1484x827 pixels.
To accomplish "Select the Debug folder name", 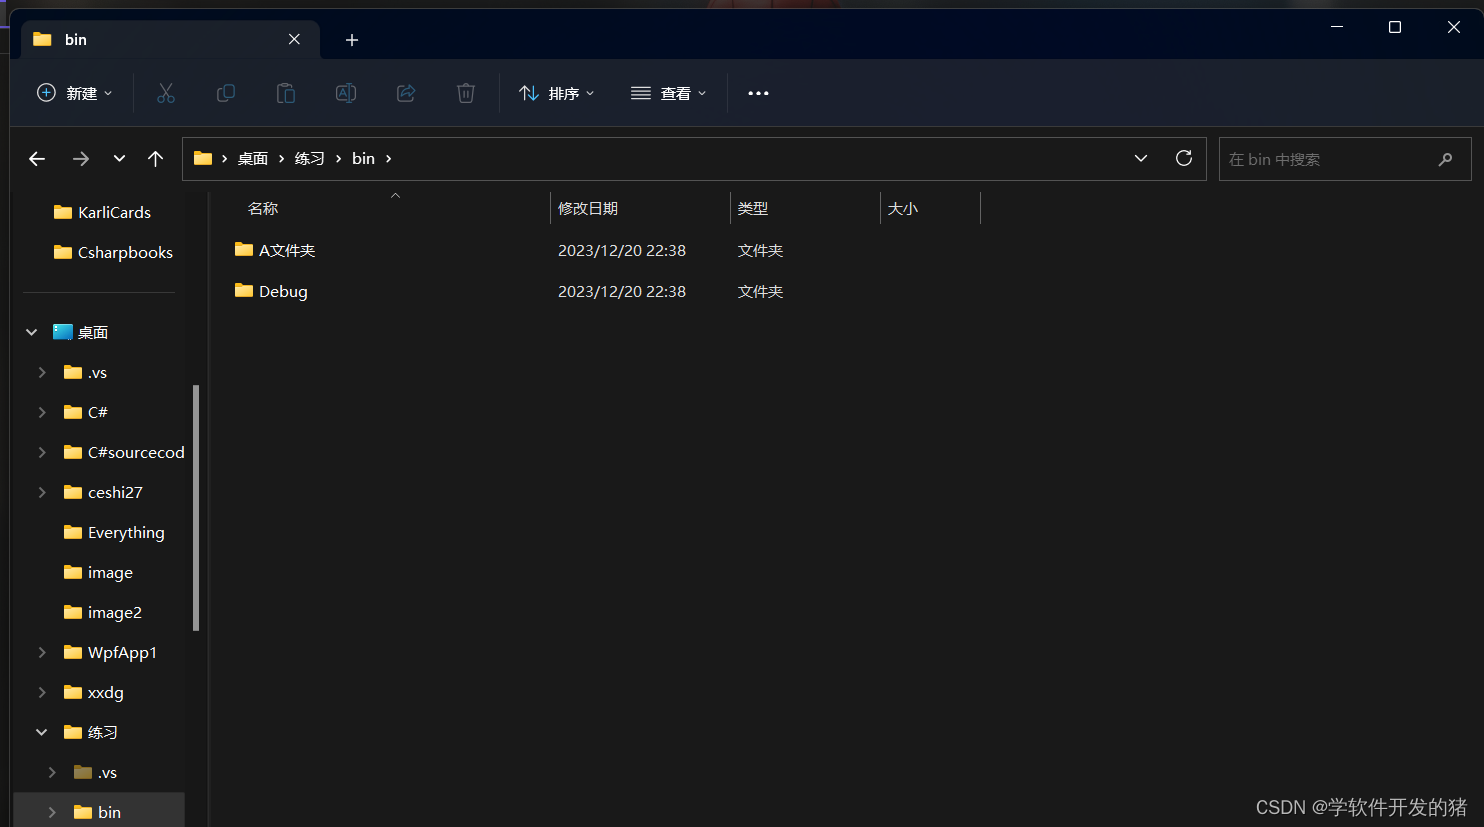I will pyautogui.click(x=283, y=291).
